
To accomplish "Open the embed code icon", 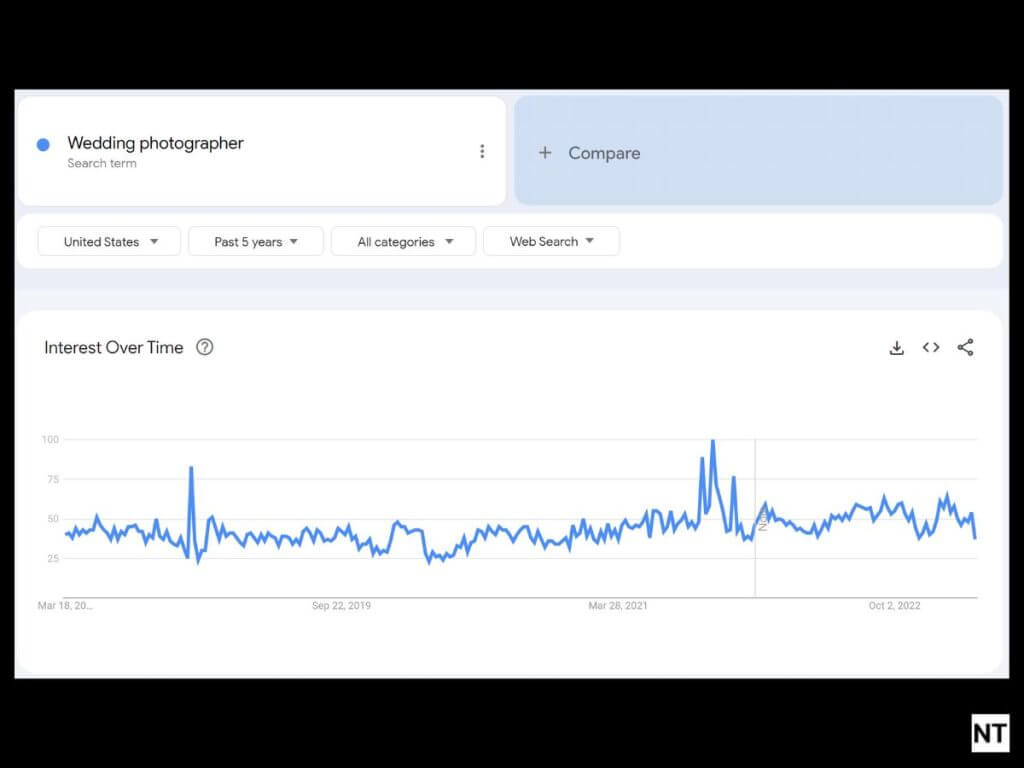I will (931, 347).
